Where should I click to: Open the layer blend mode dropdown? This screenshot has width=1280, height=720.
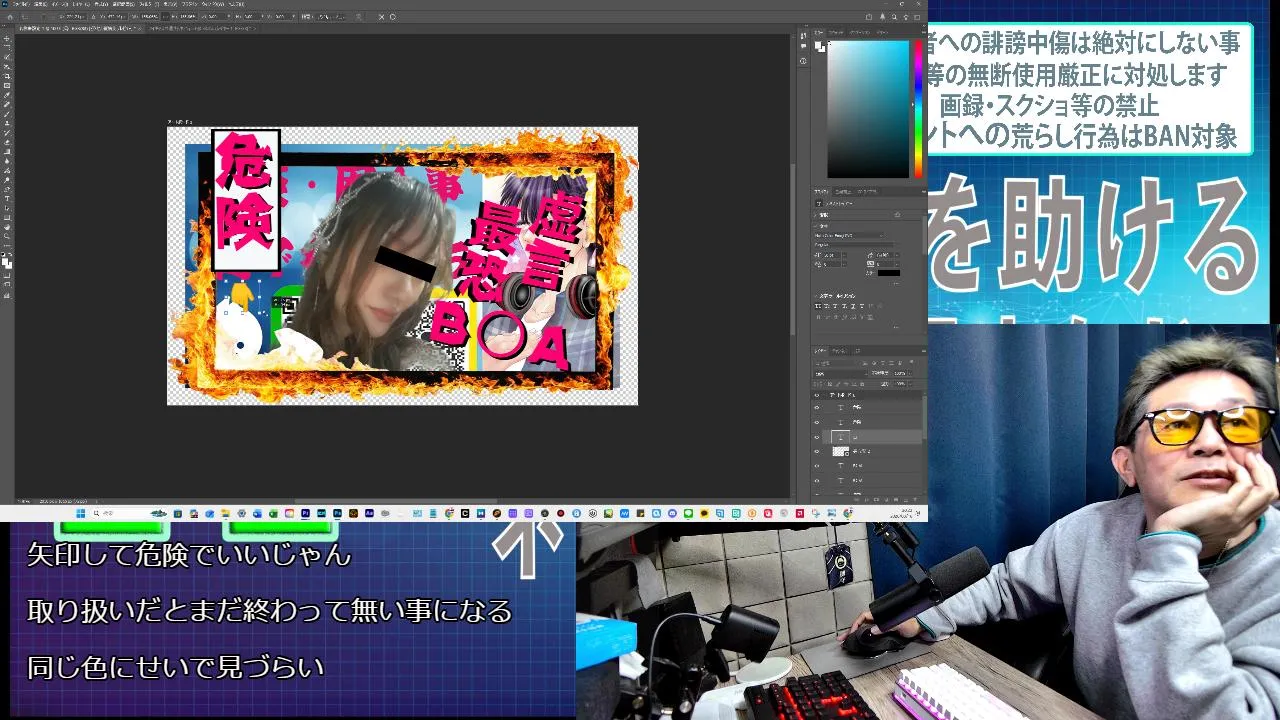coord(839,374)
